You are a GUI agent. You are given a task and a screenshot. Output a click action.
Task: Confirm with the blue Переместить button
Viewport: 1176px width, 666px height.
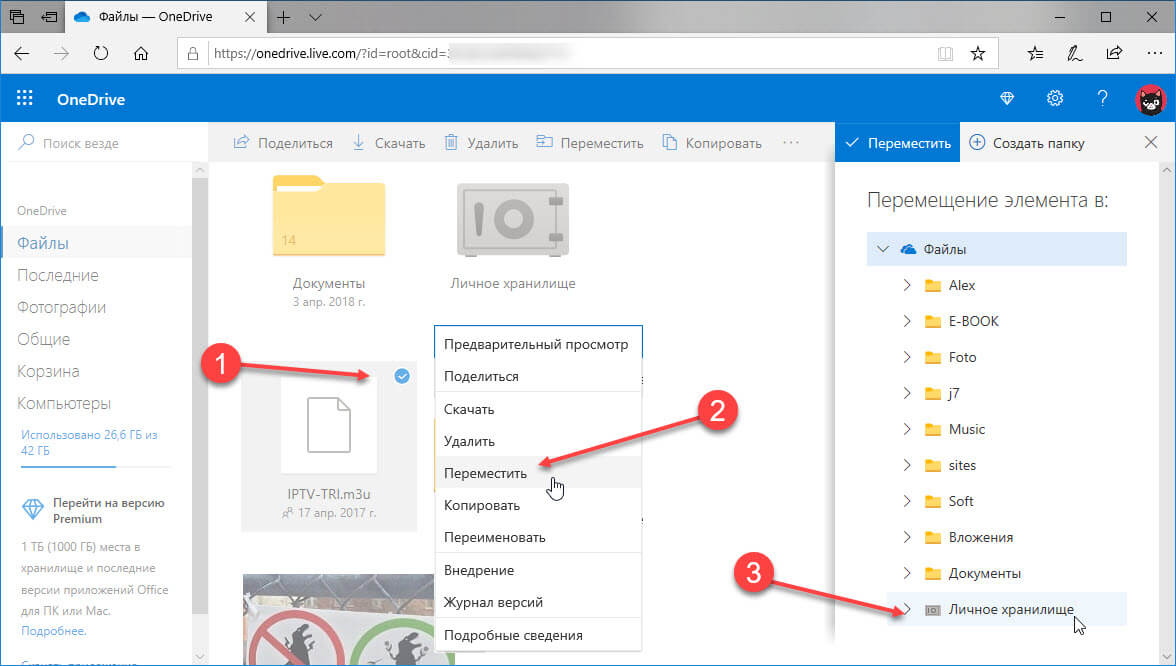(x=897, y=142)
